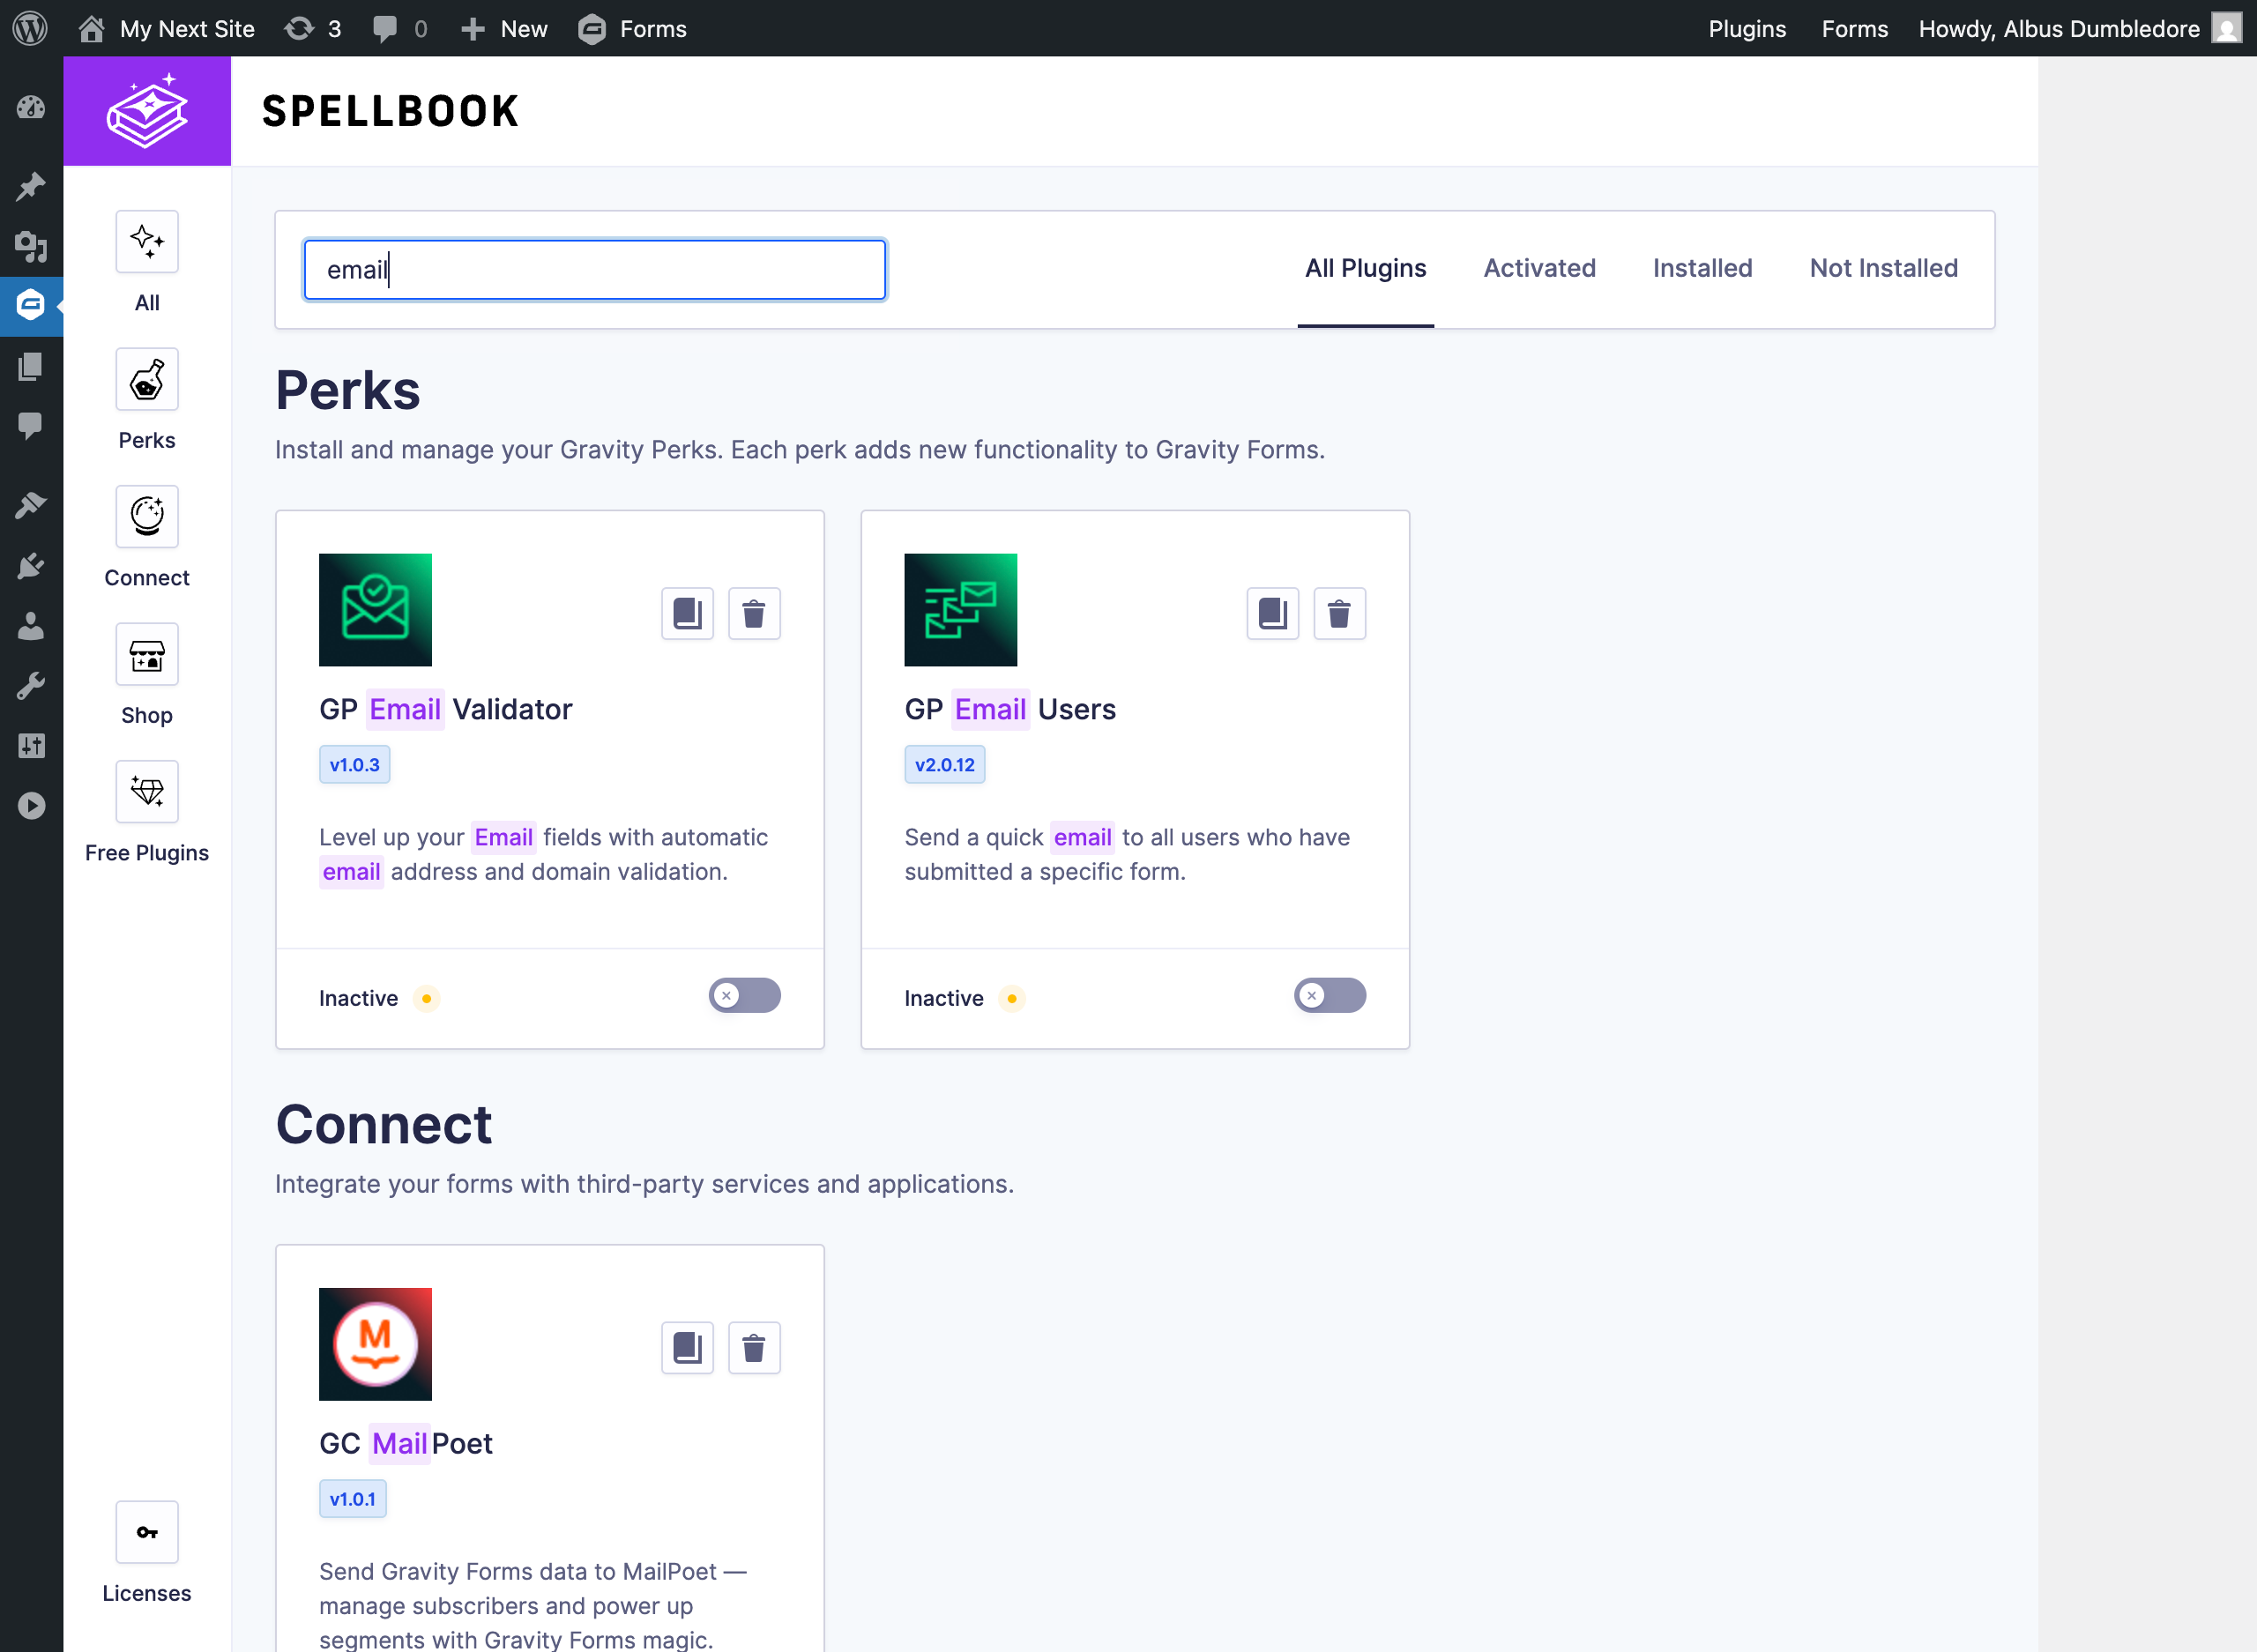Switch to Installed tab
This screenshot has height=1652, width=2257.
coord(1702,269)
